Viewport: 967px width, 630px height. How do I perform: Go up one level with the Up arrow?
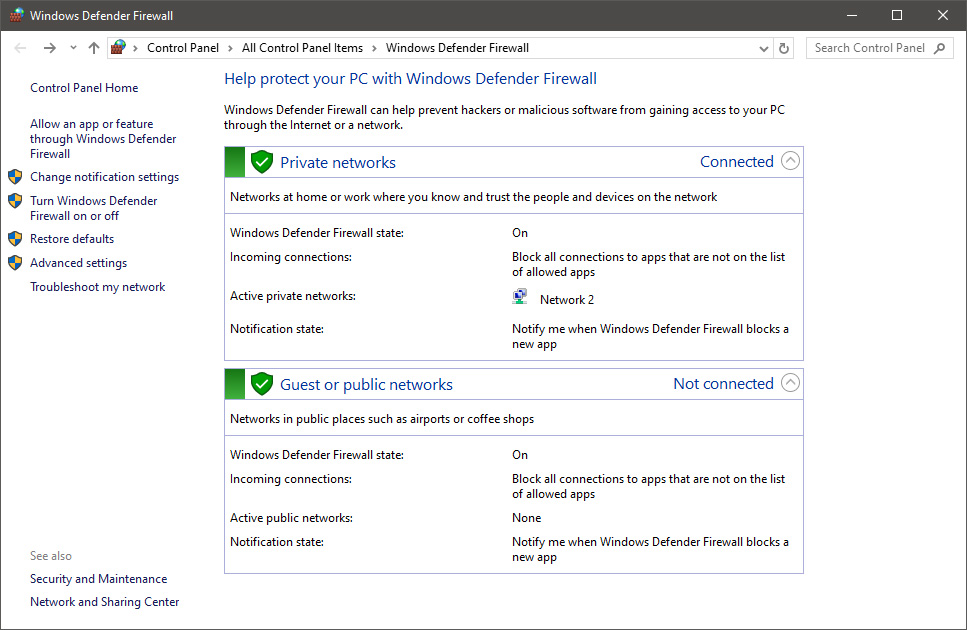tap(94, 48)
